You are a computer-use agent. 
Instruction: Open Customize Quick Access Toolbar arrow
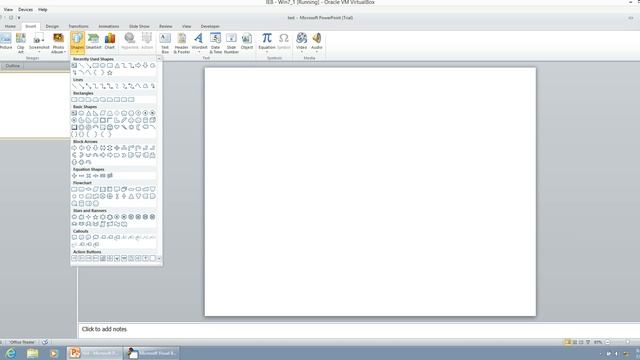point(19,18)
